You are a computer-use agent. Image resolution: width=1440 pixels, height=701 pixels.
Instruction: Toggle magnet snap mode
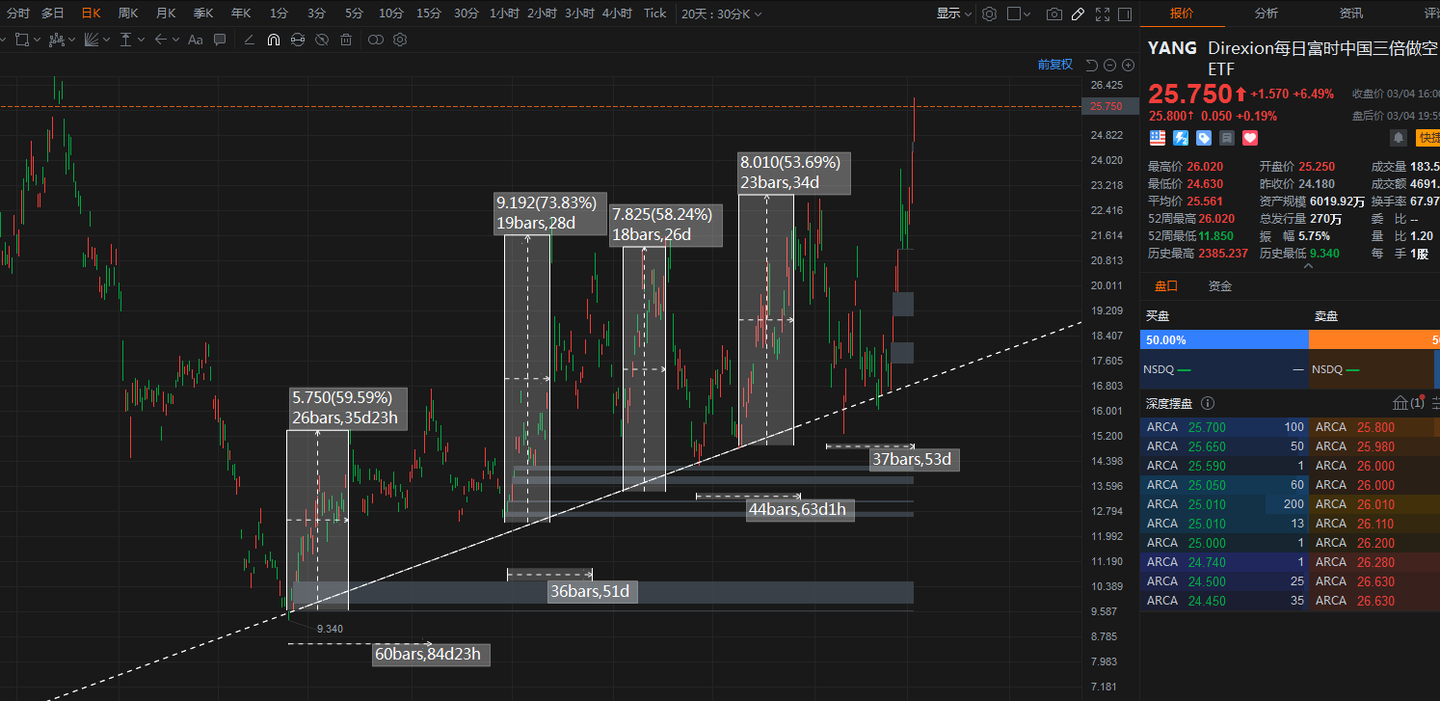(x=273, y=40)
